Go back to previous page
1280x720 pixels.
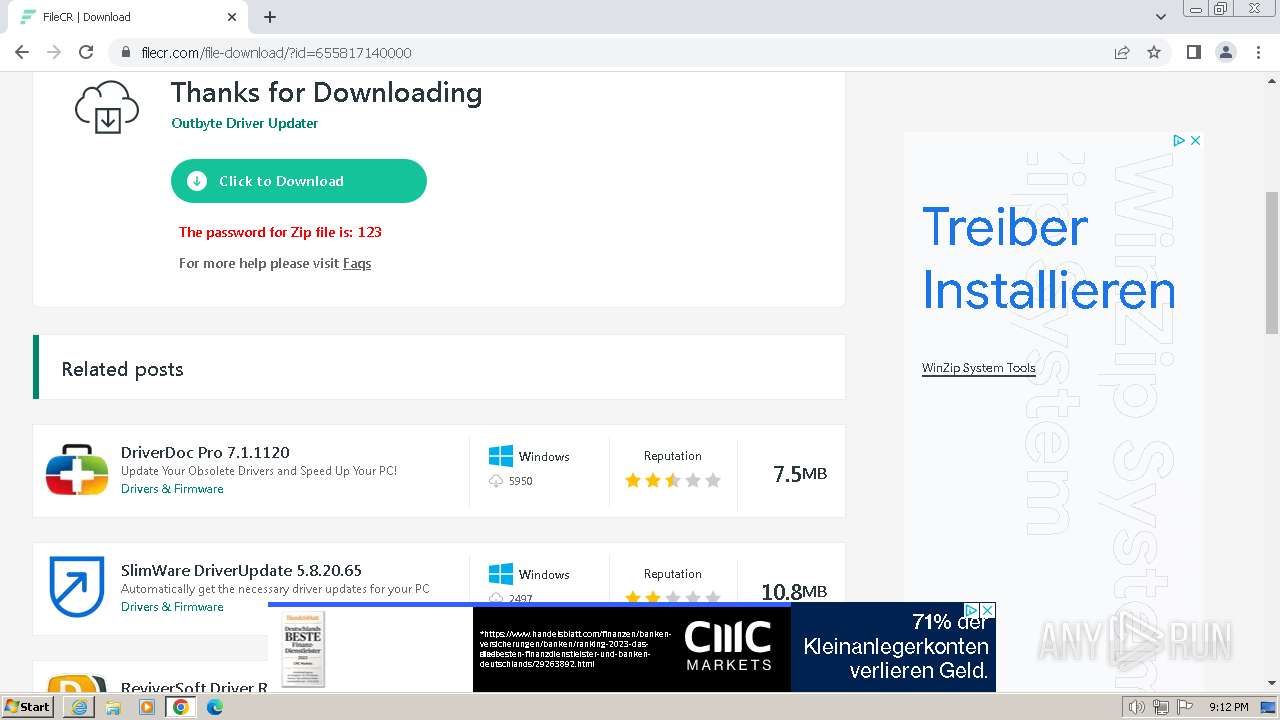point(22,52)
